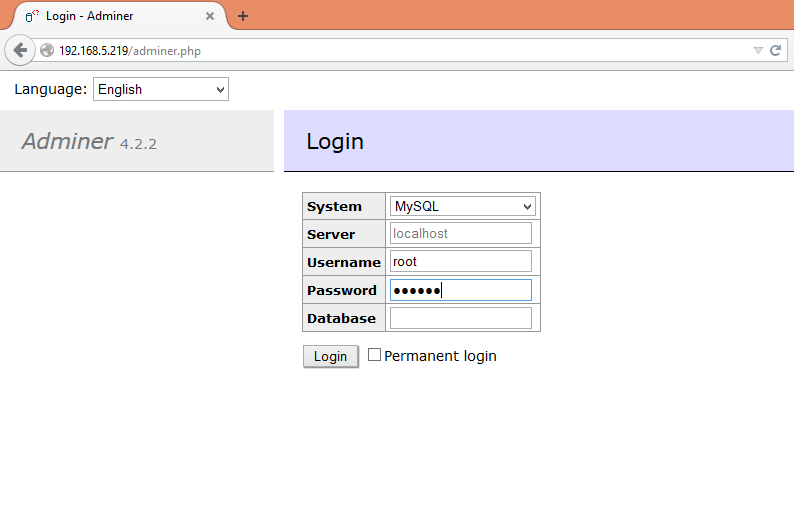Click the 4.2.2 version number
794x529 pixels.
(138, 144)
